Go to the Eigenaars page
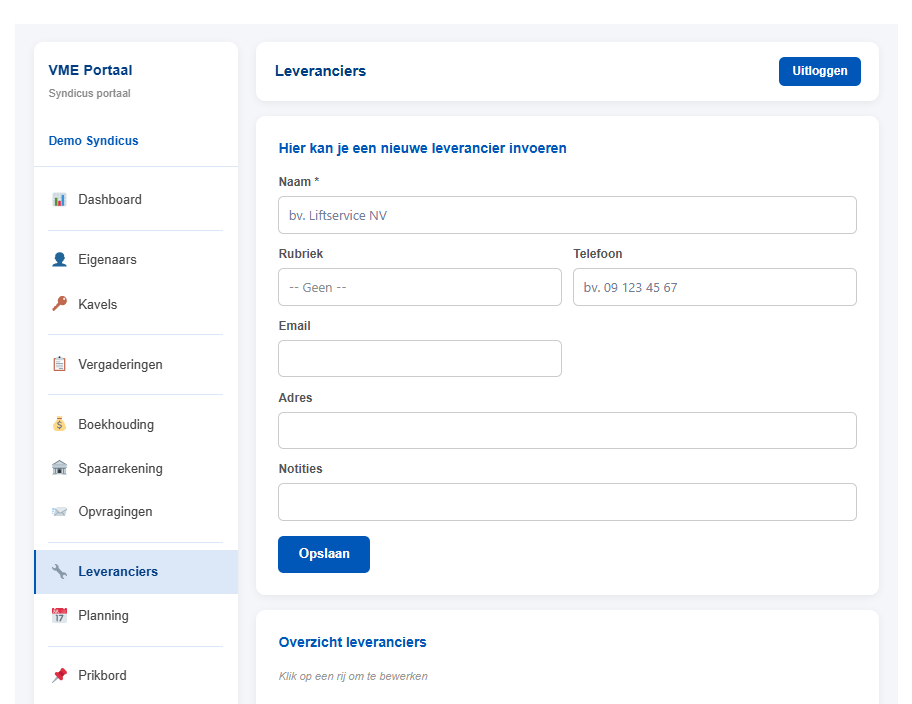The height and width of the screenshot is (704, 912). tap(136, 259)
